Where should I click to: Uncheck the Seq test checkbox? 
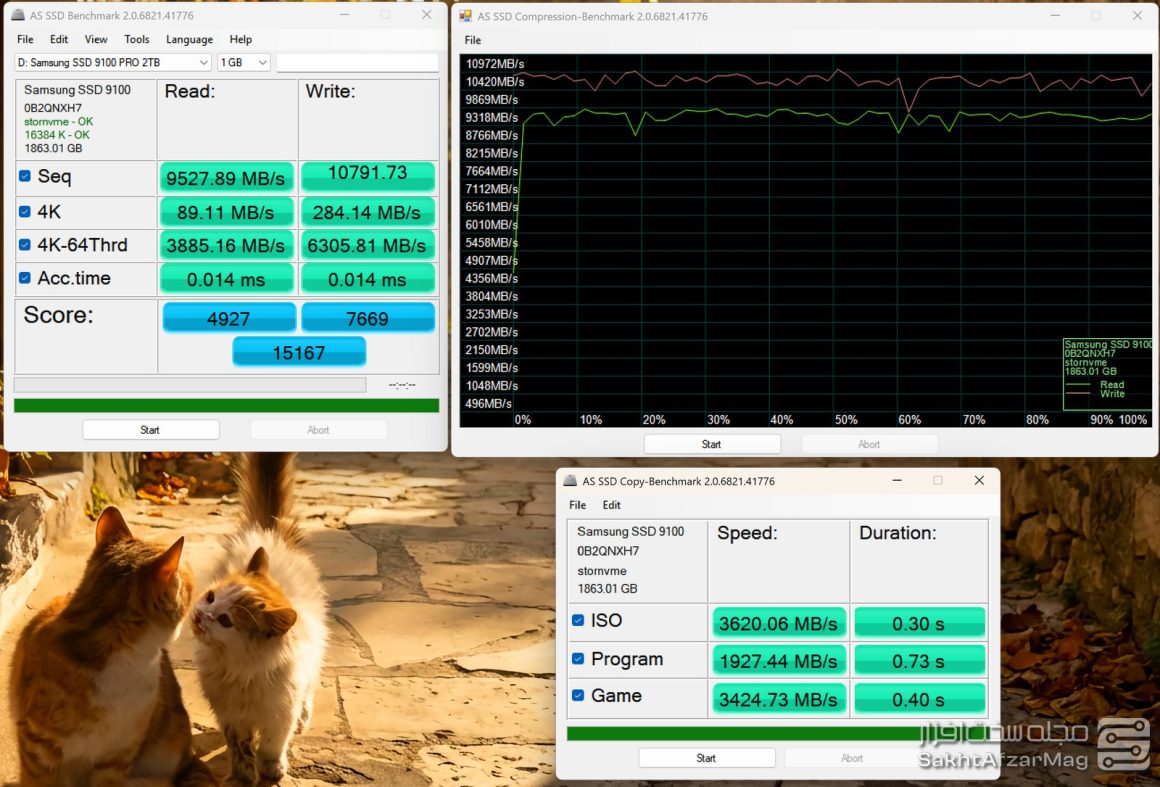25,177
